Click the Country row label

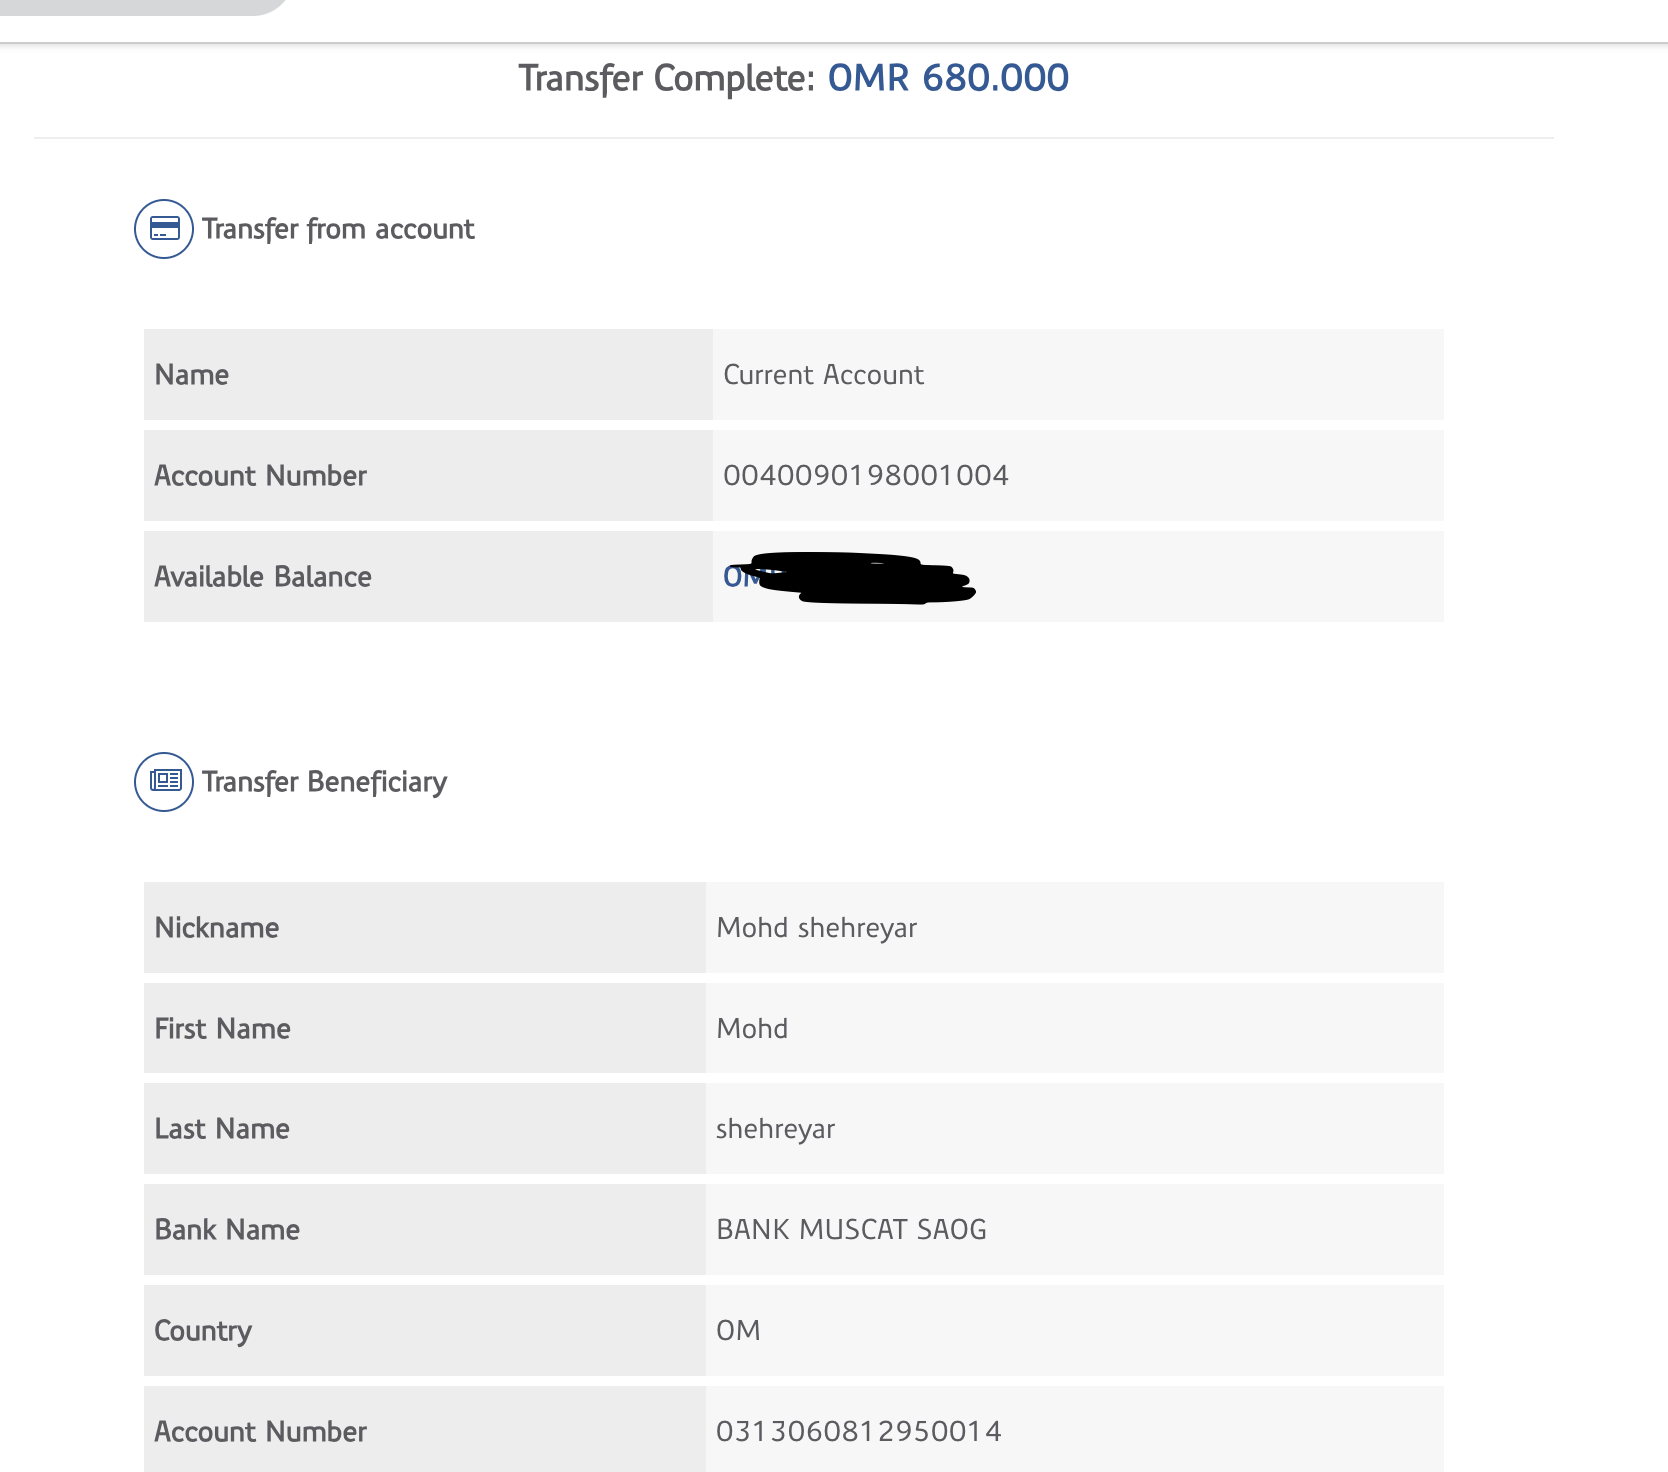tap(203, 1331)
